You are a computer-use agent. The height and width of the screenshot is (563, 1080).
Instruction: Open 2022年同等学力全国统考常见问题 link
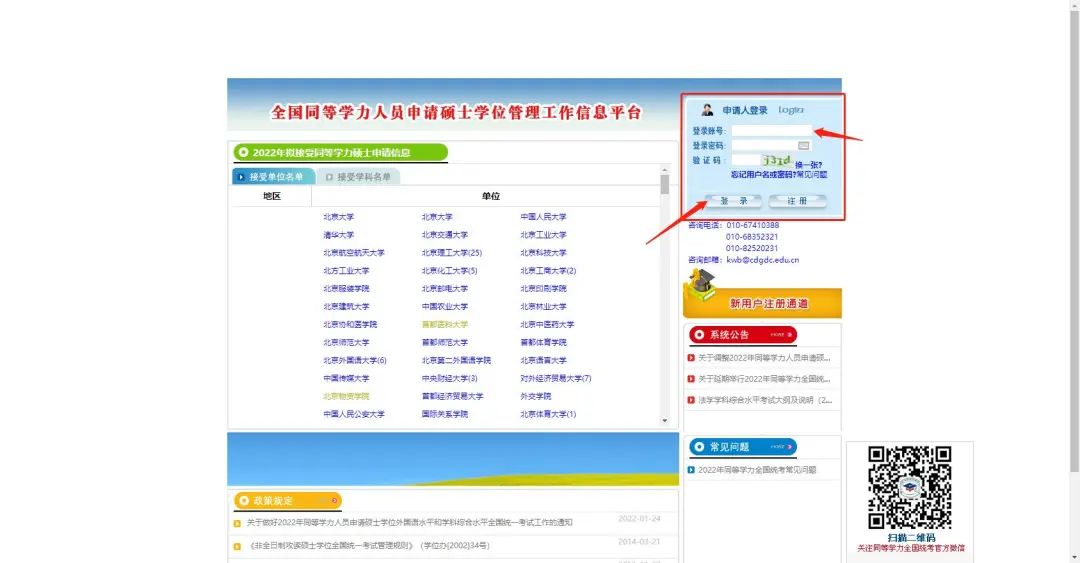pyautogui.click(x=756, y=469)
